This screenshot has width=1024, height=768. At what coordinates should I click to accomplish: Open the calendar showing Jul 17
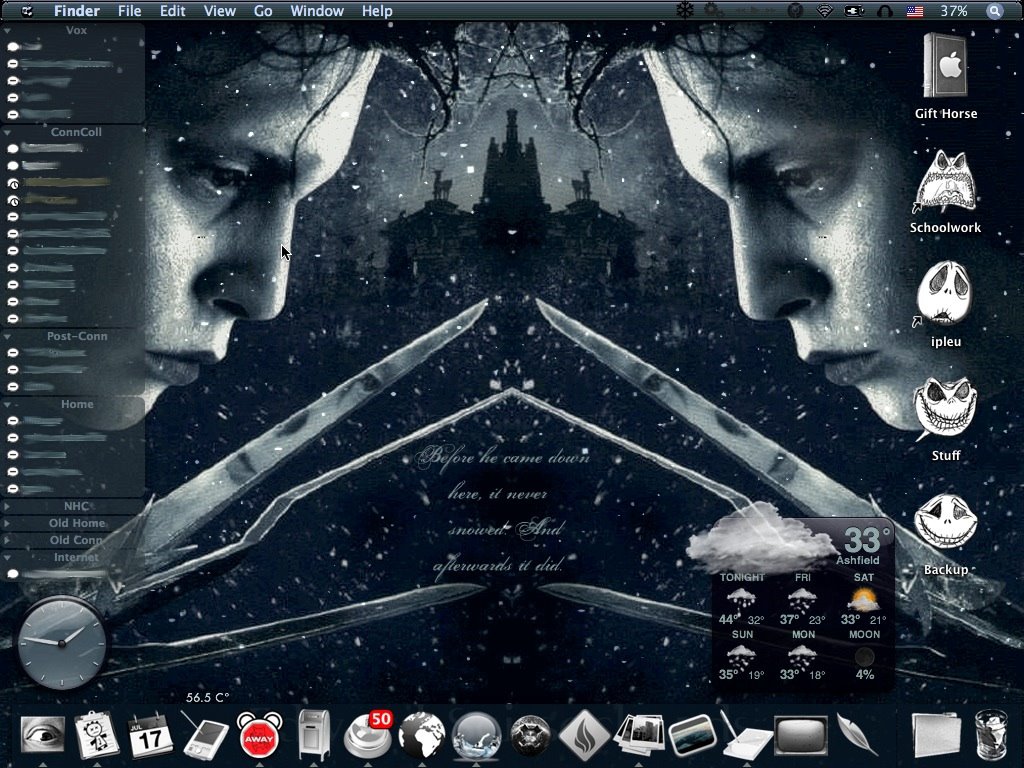coord(151,735)
